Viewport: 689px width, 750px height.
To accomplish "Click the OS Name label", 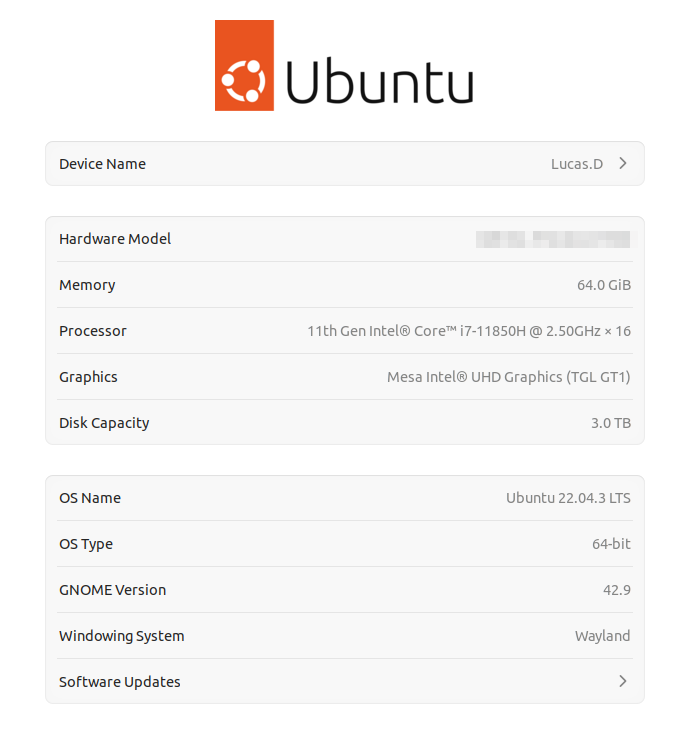I will 90,498.
